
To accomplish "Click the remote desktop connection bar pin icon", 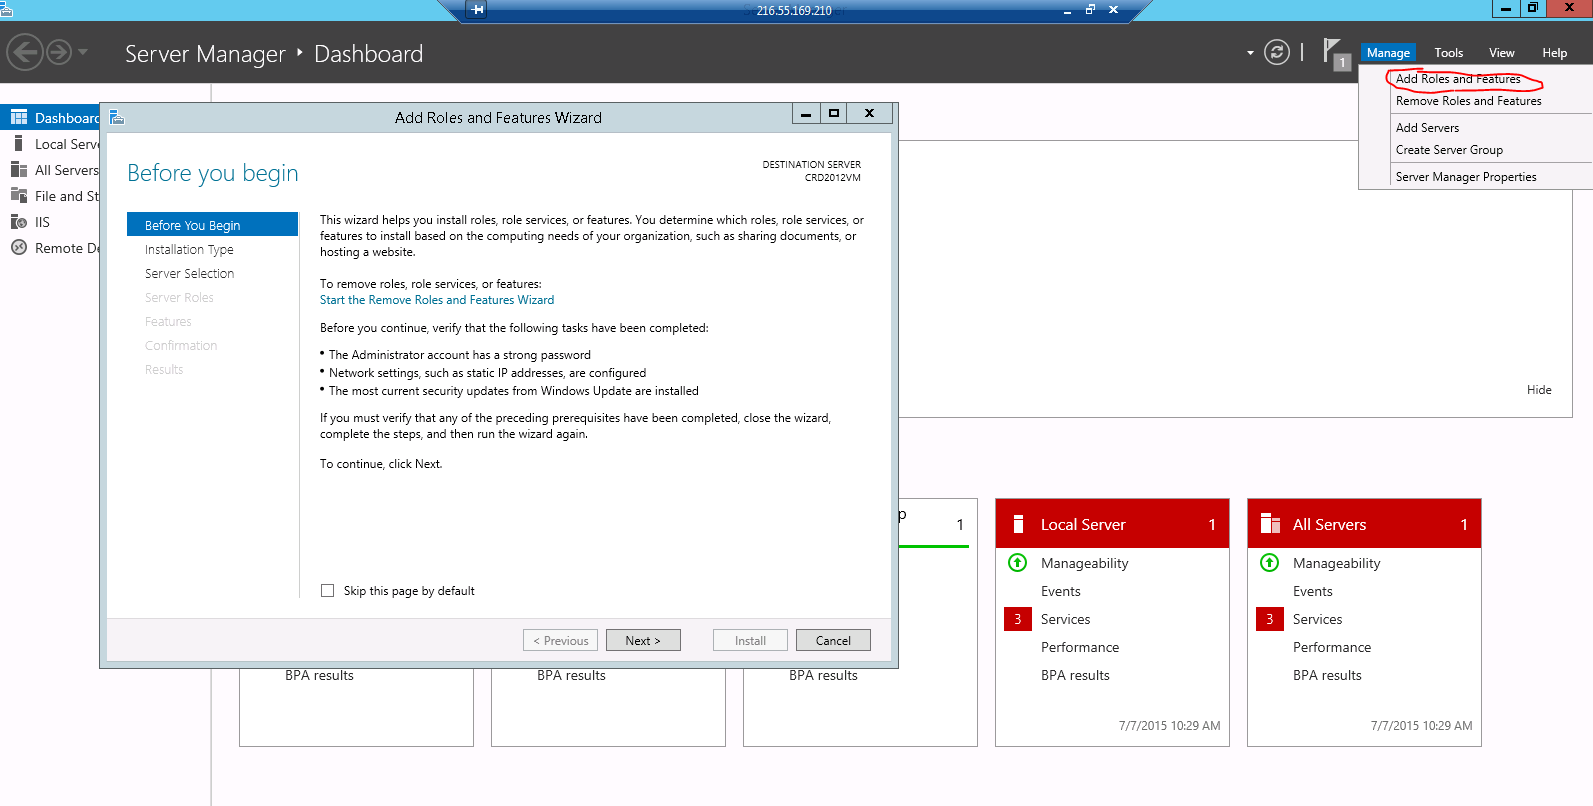I will [x=477, y=10].
